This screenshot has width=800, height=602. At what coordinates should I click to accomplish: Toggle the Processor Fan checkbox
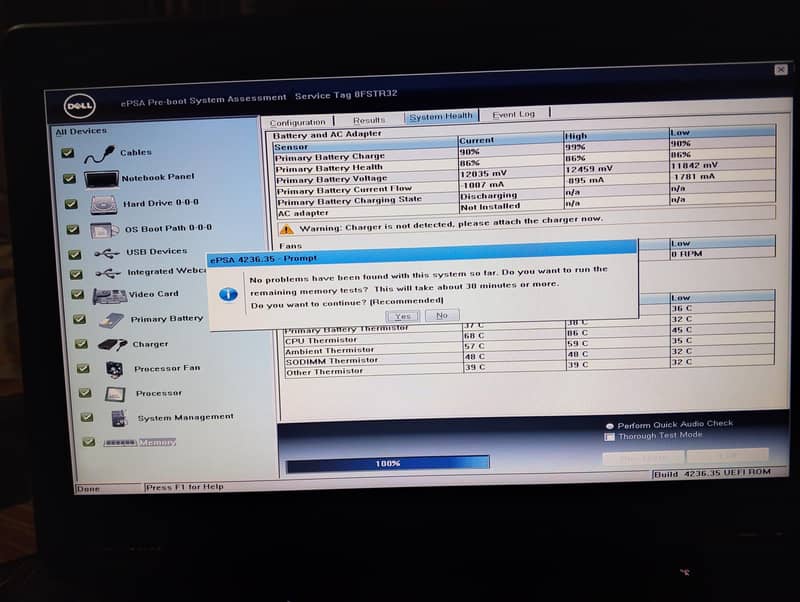click(83, 368)
